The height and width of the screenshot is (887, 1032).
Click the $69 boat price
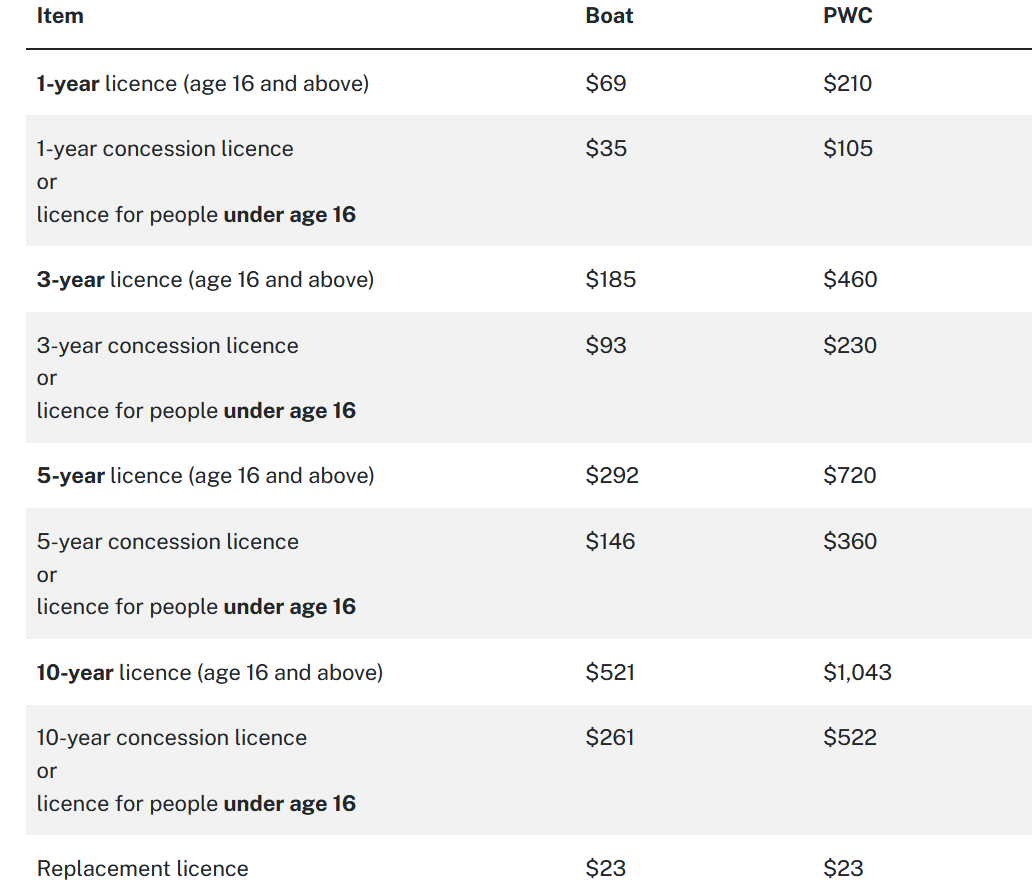coord(606,84)
